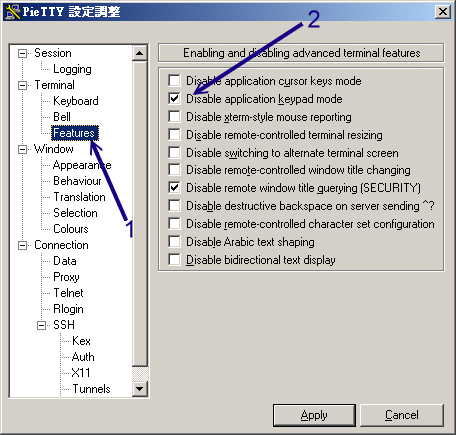
Task: Check Disable remote-controlled character set configuration
Action: (174, 224)
